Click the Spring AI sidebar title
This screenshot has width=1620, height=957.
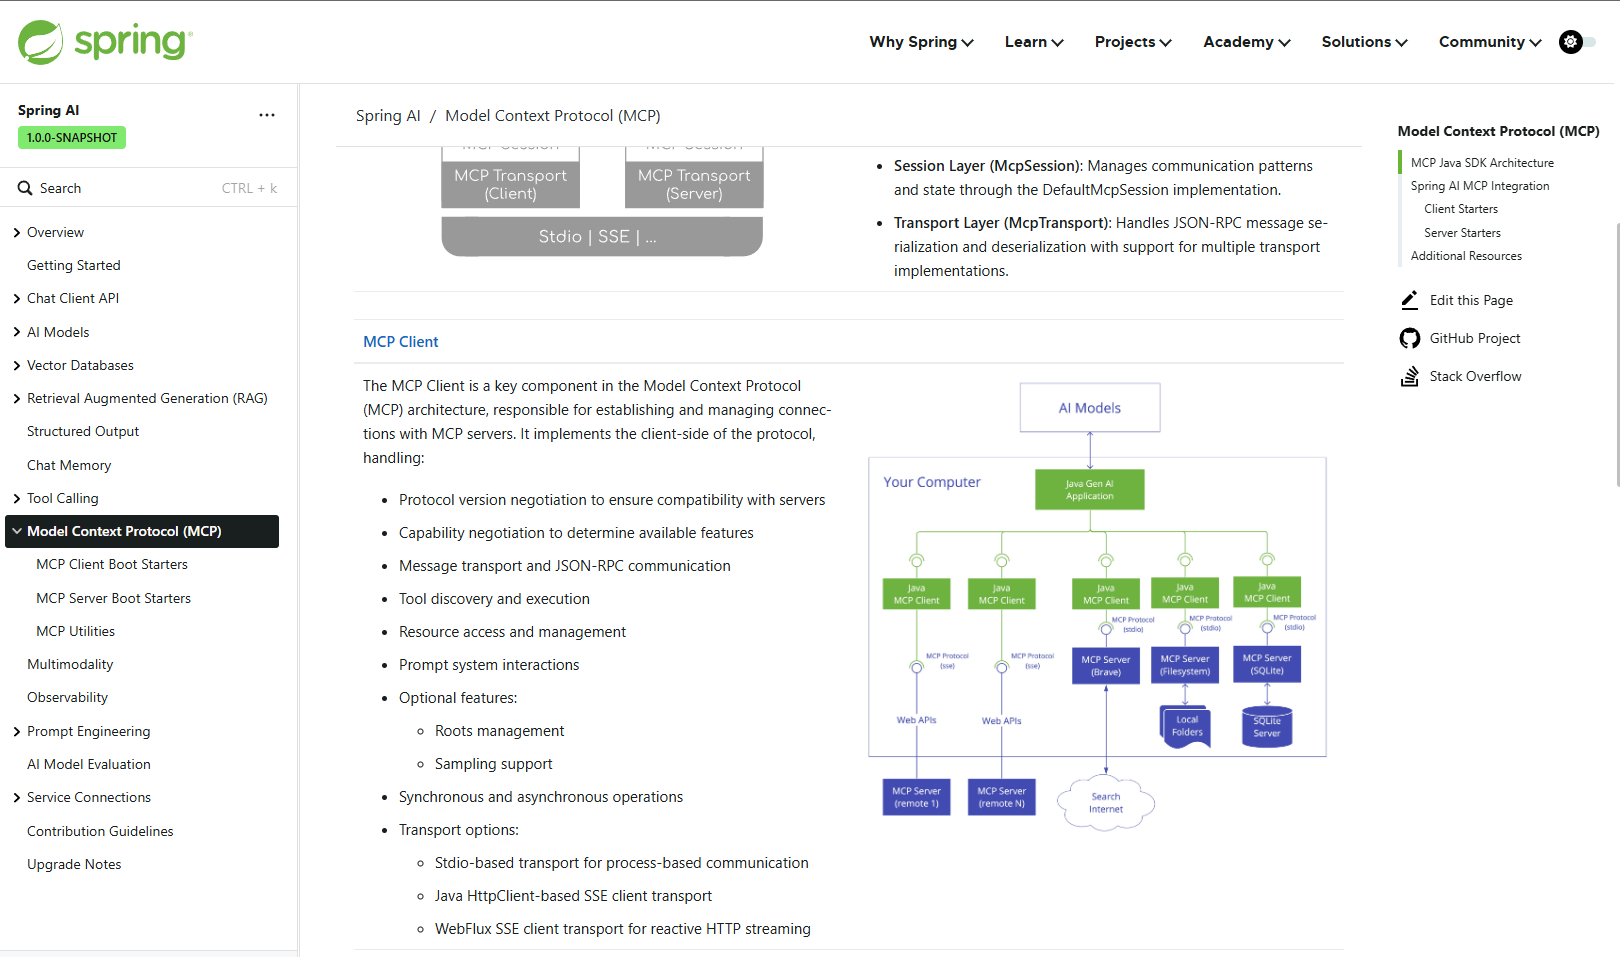tap(48, 110)
